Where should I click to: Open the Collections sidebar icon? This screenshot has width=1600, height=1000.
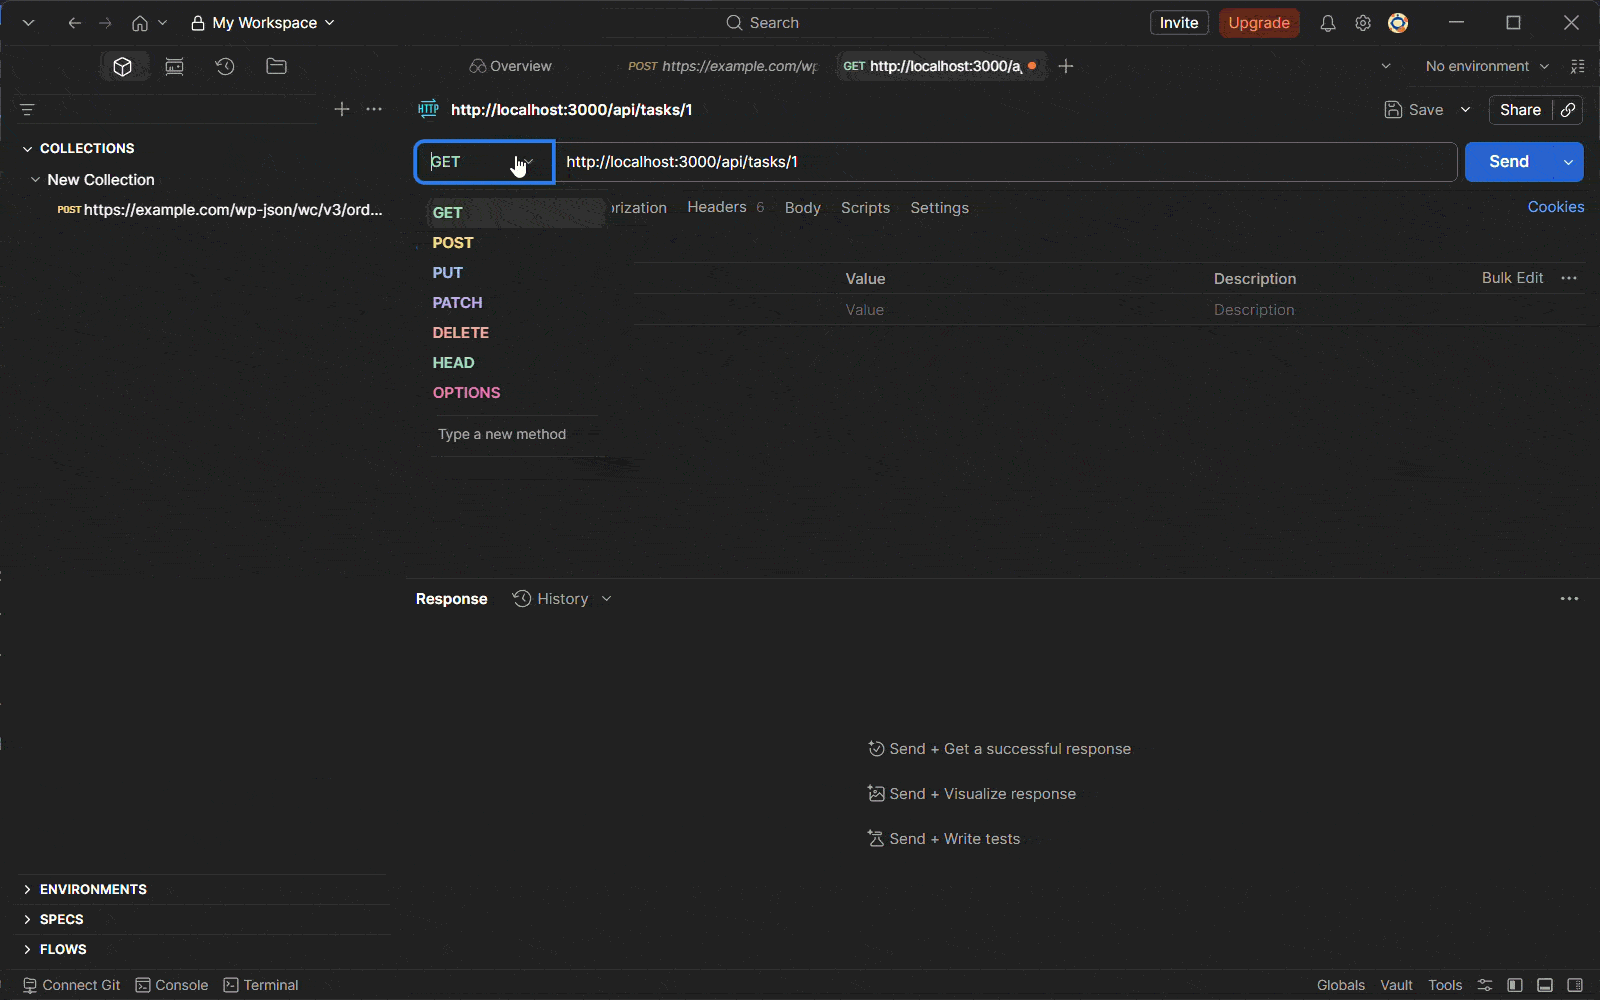point(122,66)
